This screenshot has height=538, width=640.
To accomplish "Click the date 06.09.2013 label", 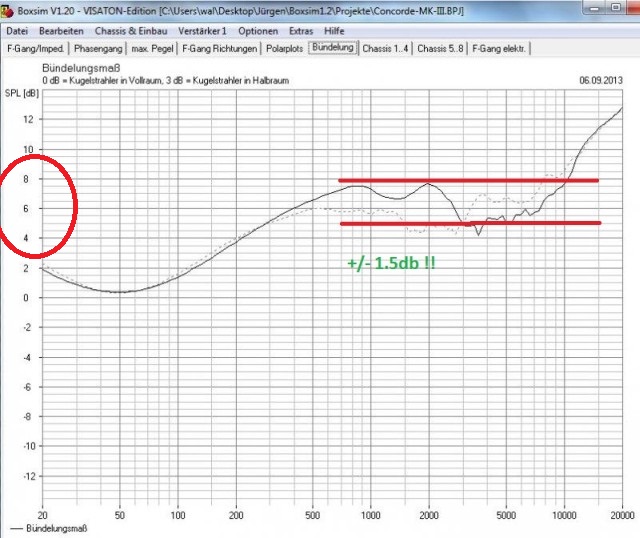I will (x=601, y=80).
